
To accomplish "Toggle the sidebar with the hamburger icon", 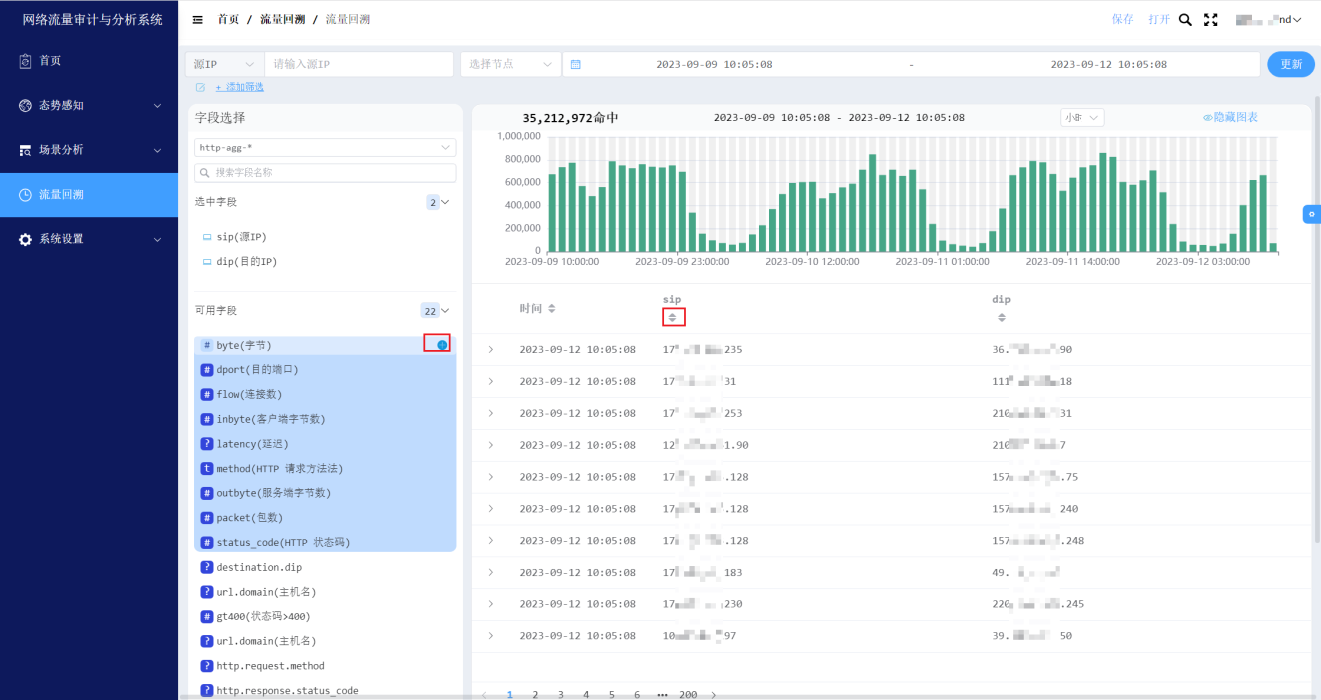I will coord(198,19).
